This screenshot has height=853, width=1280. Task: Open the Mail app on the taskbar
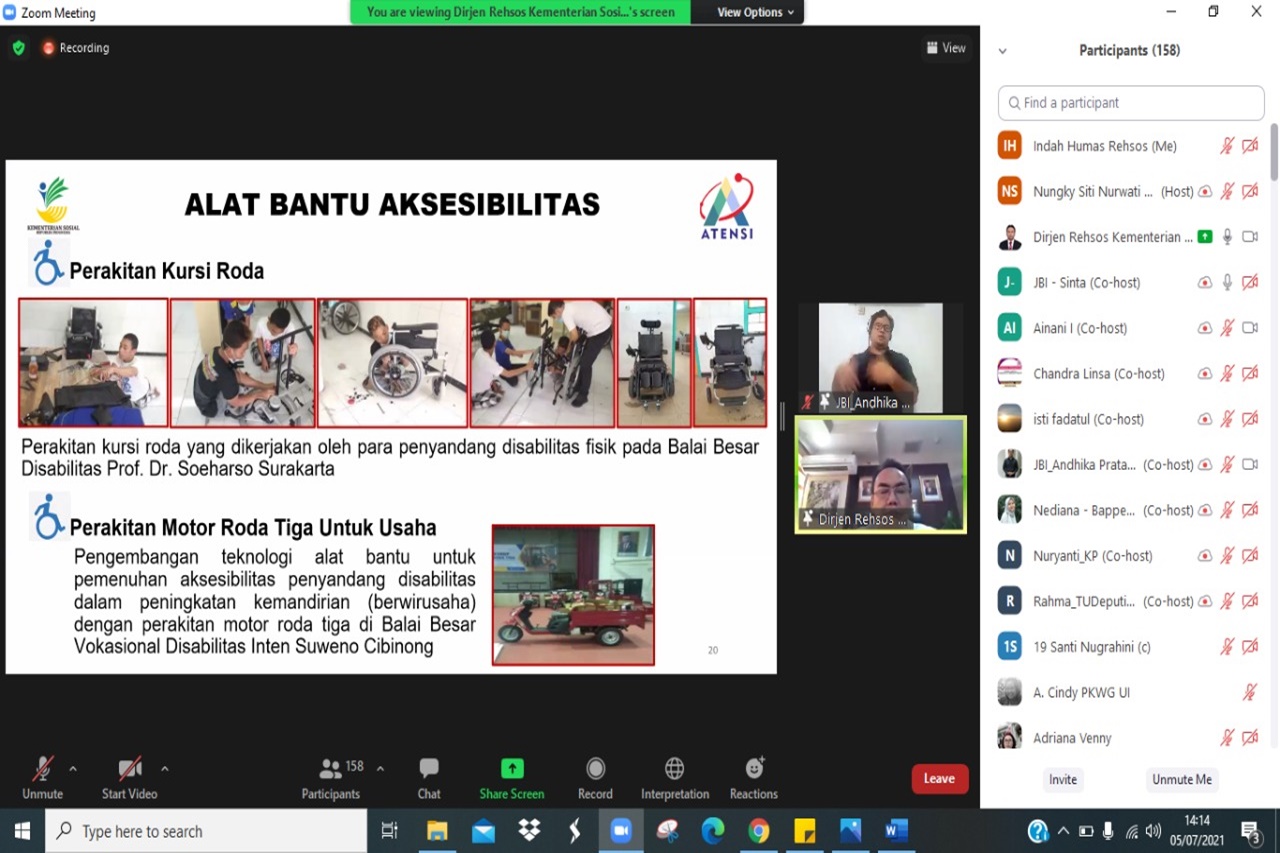(483, 831)
